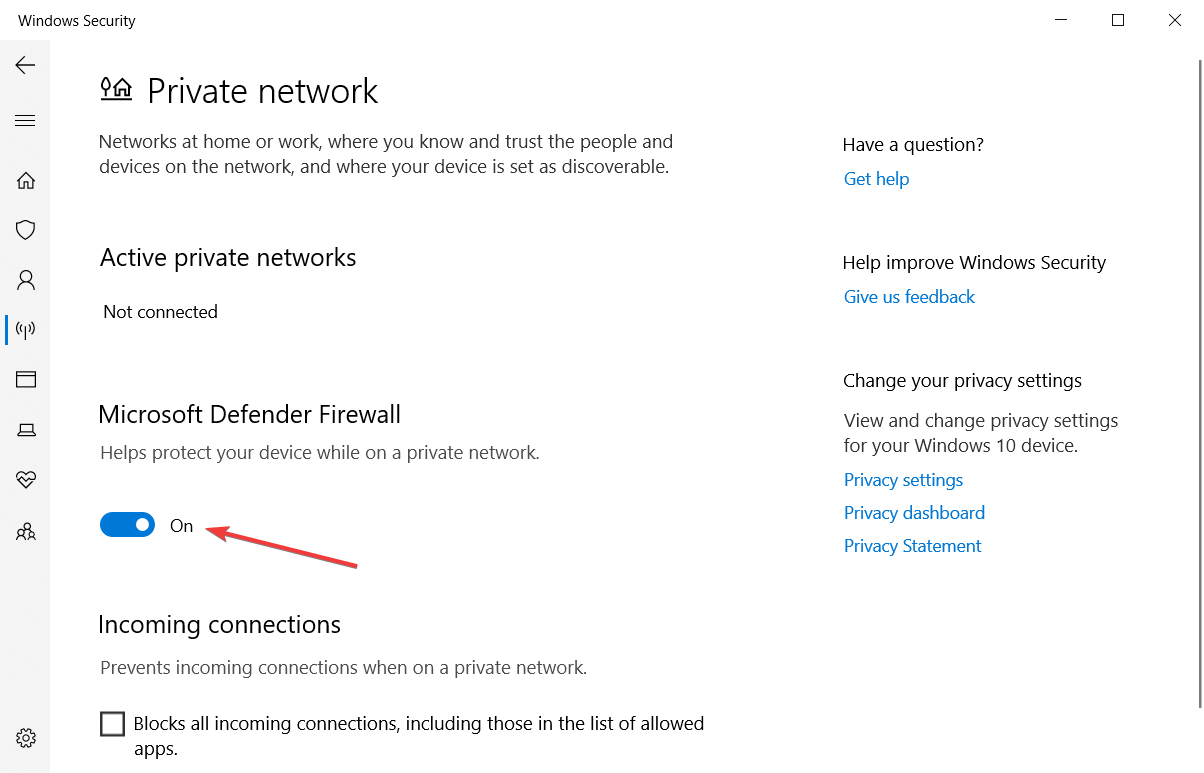Turn off Microsoft Defender Firewall toggle
Viewport: 1204px width, 773px height.
[x=127, y=525]
